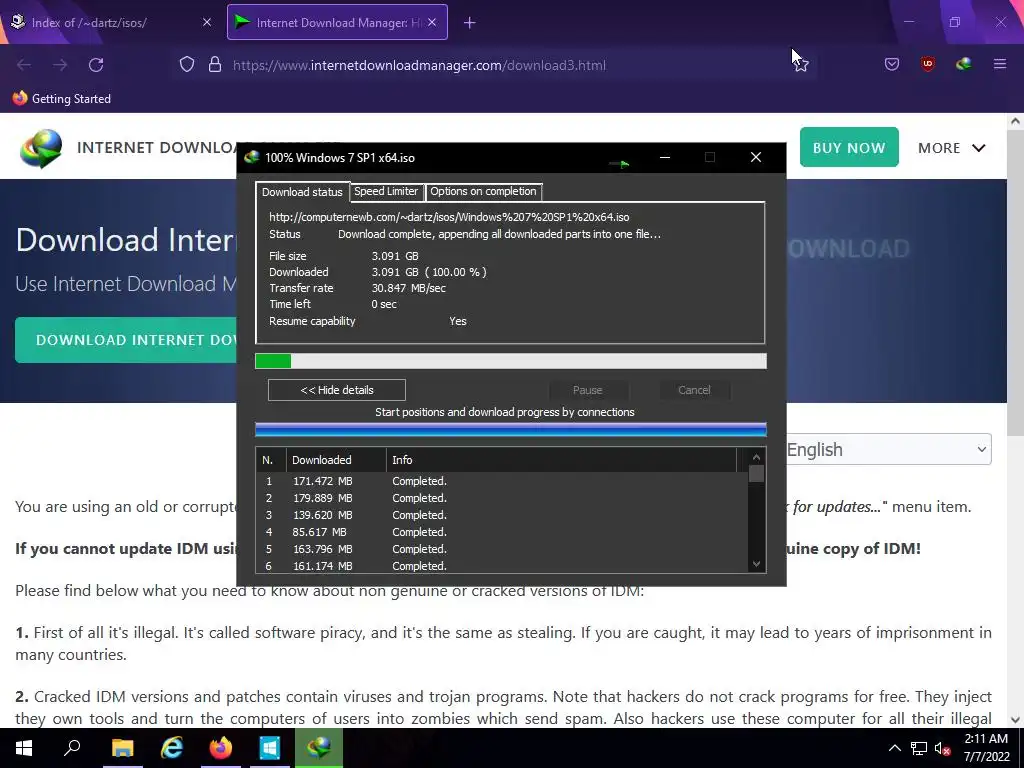
Task: Open the Windows Start menu
Action: click(x=24, y=748)
